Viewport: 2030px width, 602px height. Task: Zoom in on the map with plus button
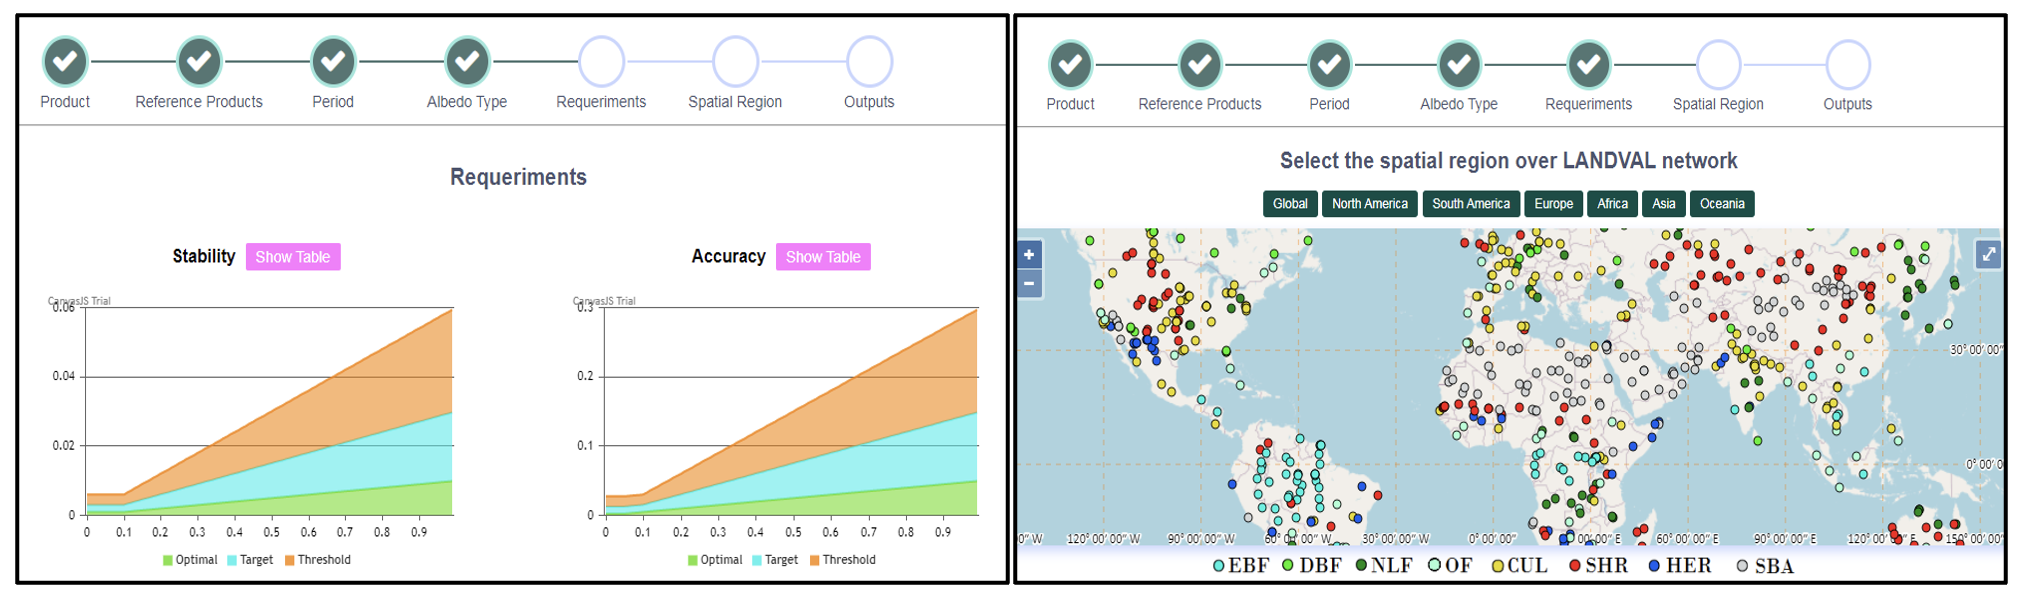point(1029,255)
